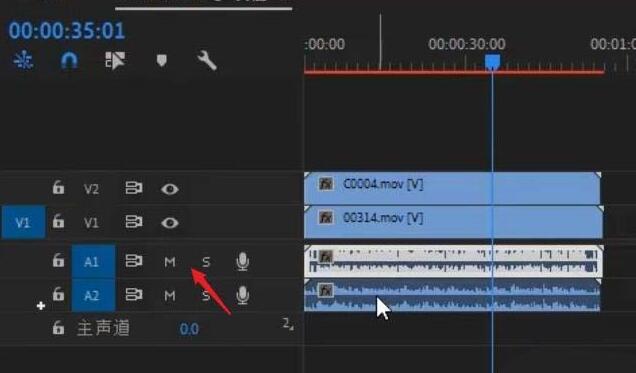Open timeline wrench display settings
636x373 pixels.
pos(207,61)
